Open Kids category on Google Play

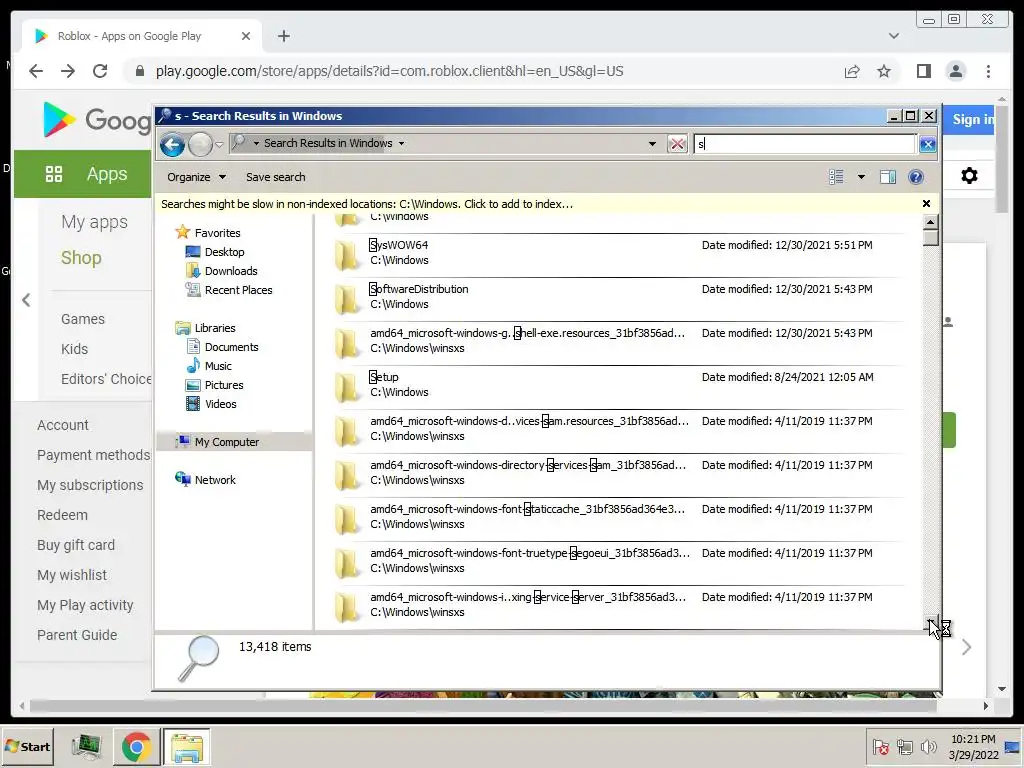click(x=74, y=349)
